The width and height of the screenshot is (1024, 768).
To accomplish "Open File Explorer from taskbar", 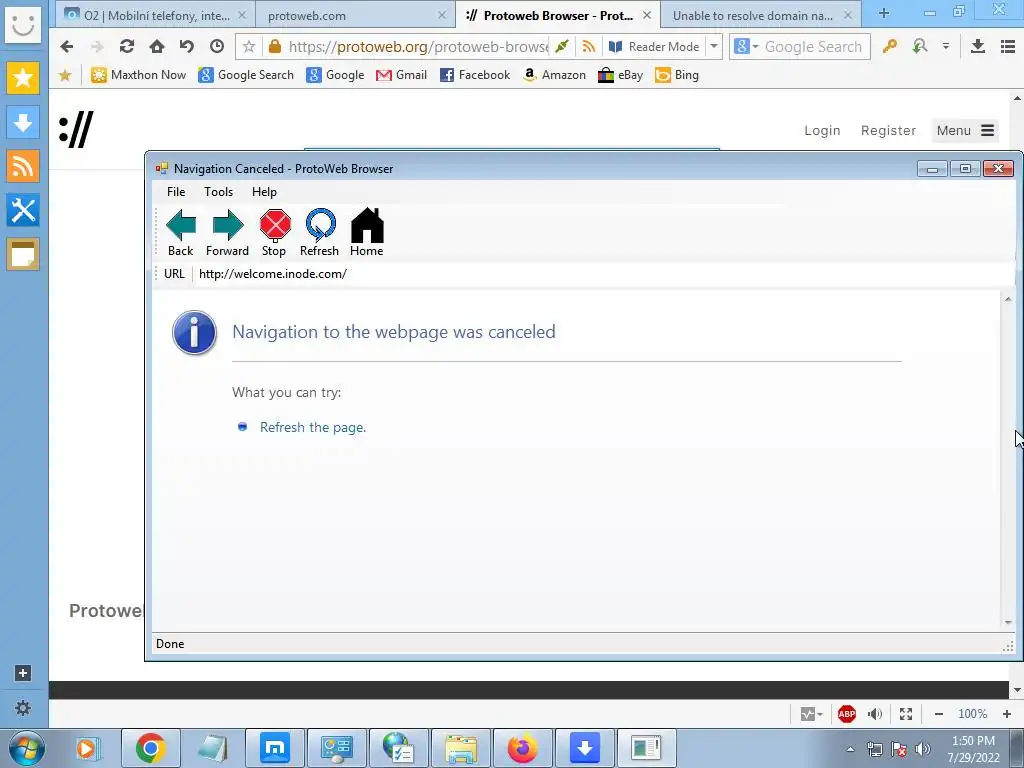I will click(460, 748).
